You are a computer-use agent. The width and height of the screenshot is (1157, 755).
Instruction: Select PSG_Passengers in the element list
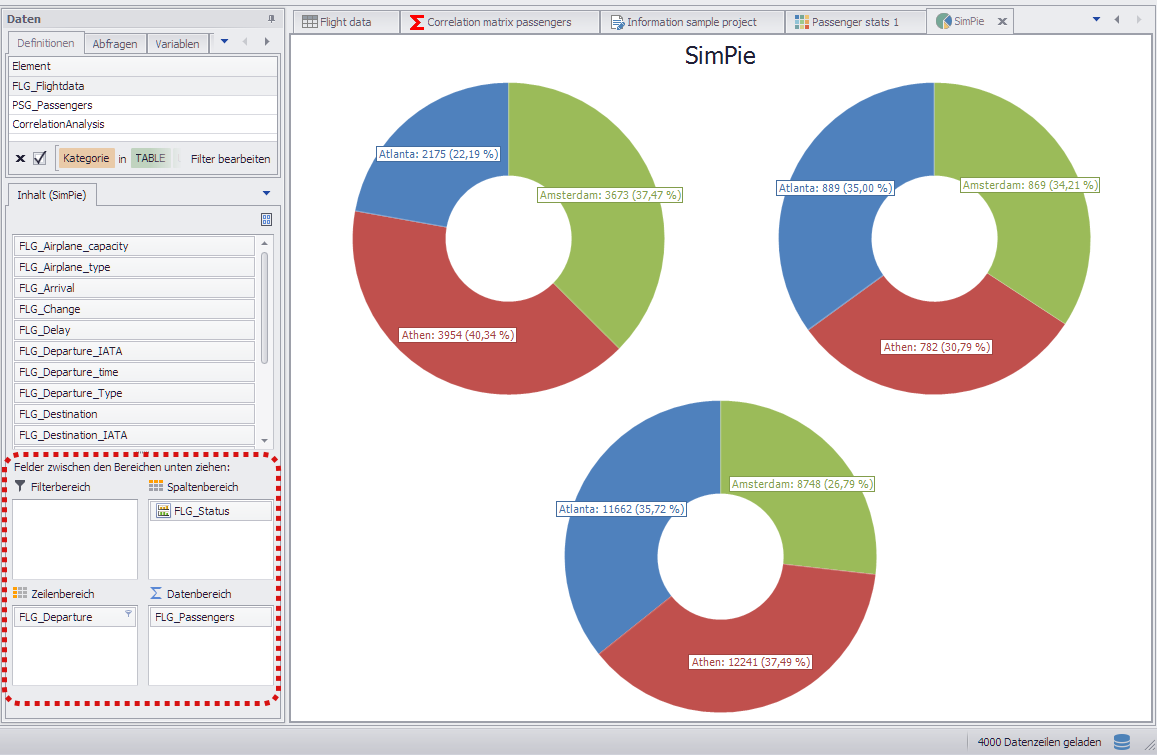tap(52, 105)
